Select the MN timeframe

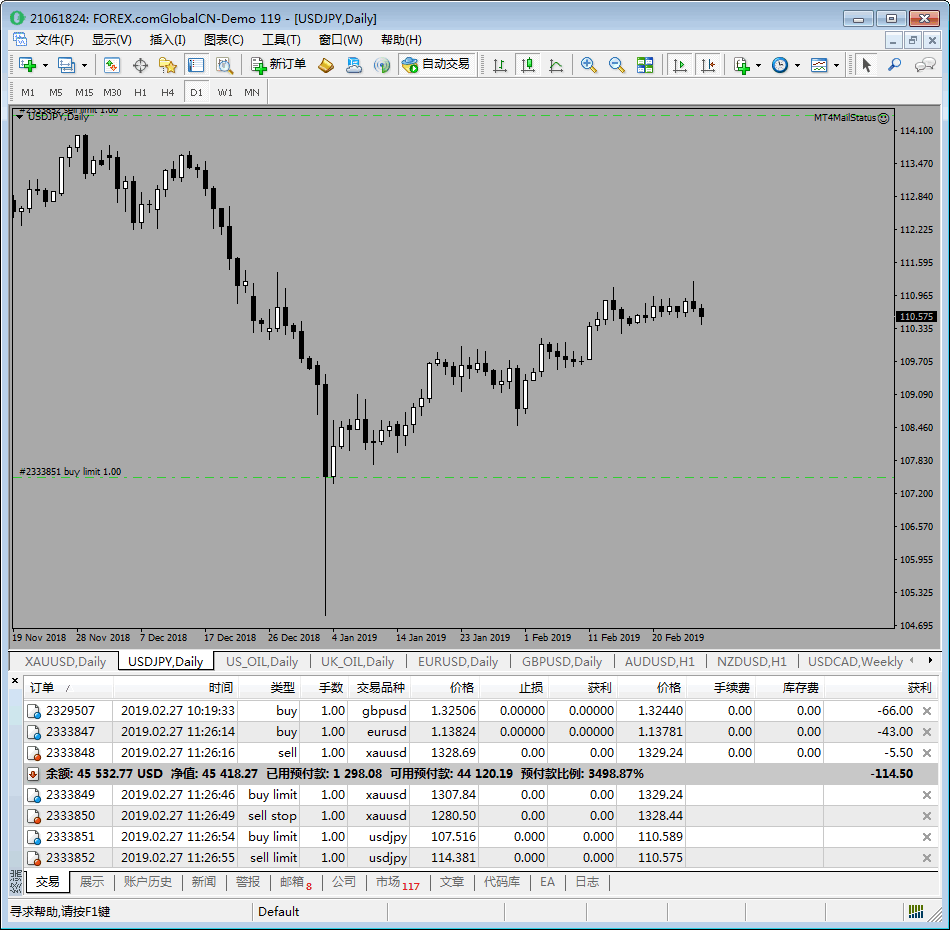click(252, 93)
